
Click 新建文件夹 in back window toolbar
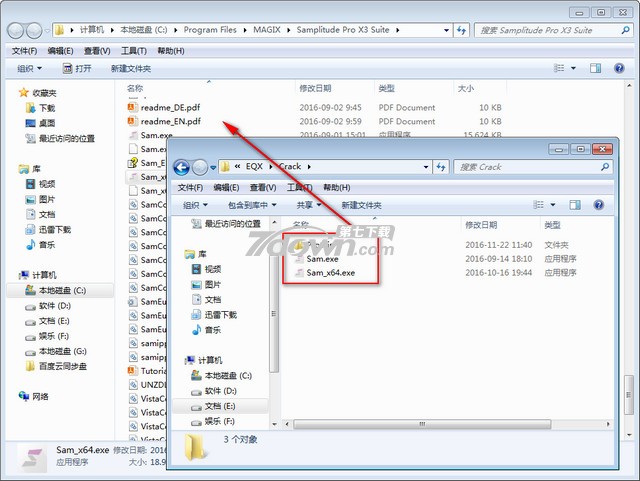pos(131,69)
